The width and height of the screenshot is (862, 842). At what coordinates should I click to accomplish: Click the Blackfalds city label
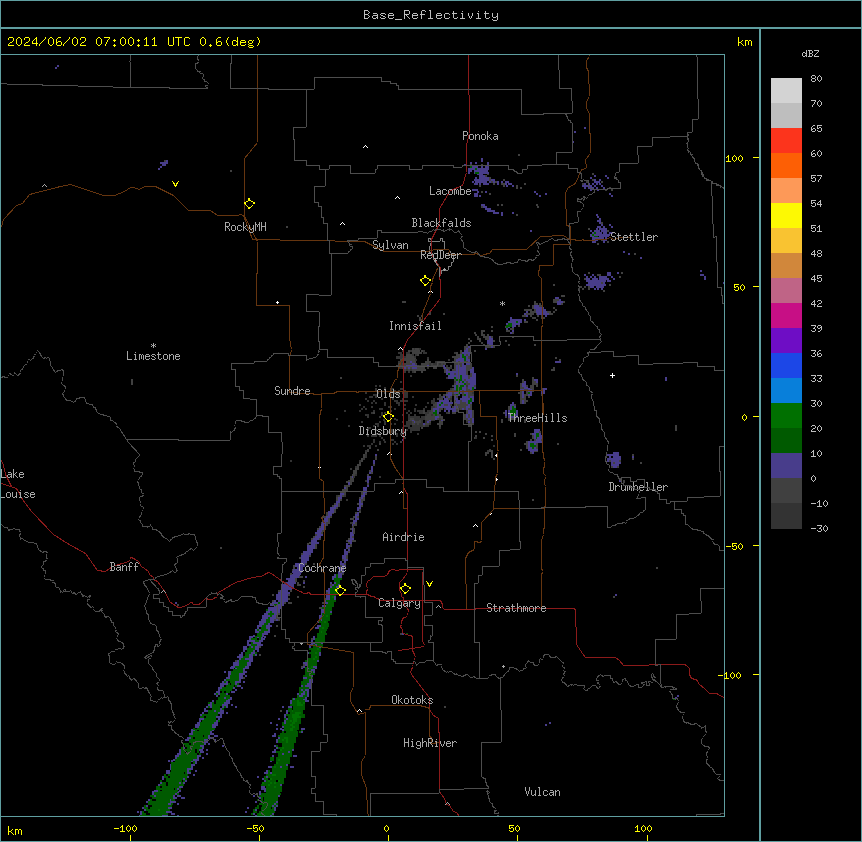(x=441, y=223)
